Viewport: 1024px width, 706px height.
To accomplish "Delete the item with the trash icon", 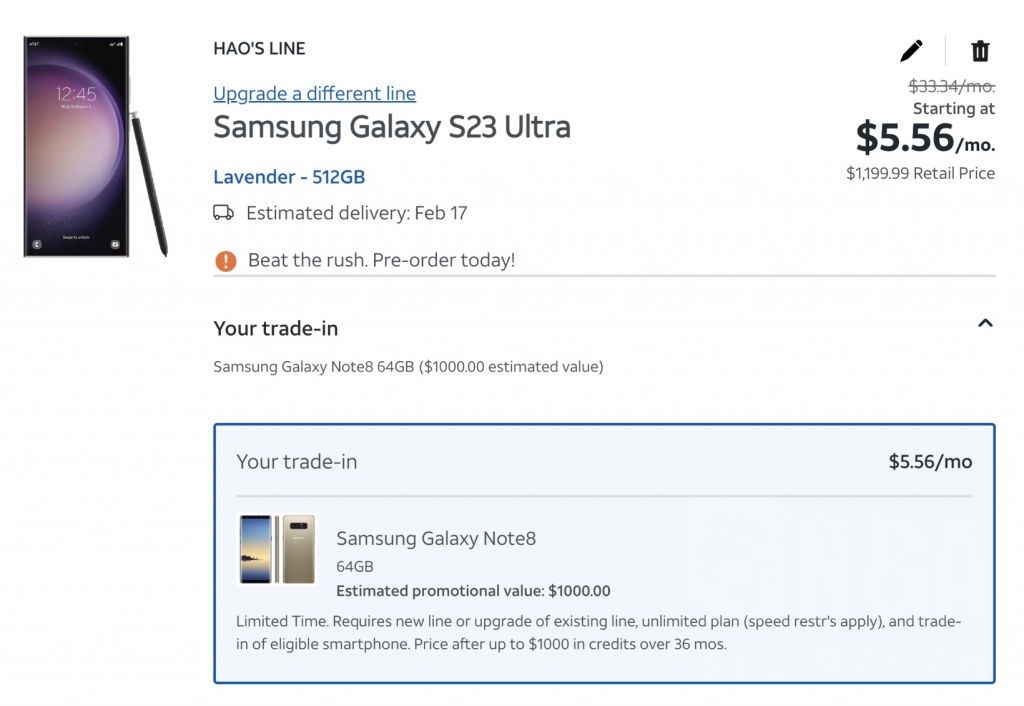I will pyautogui.click(x=980, y=51).
